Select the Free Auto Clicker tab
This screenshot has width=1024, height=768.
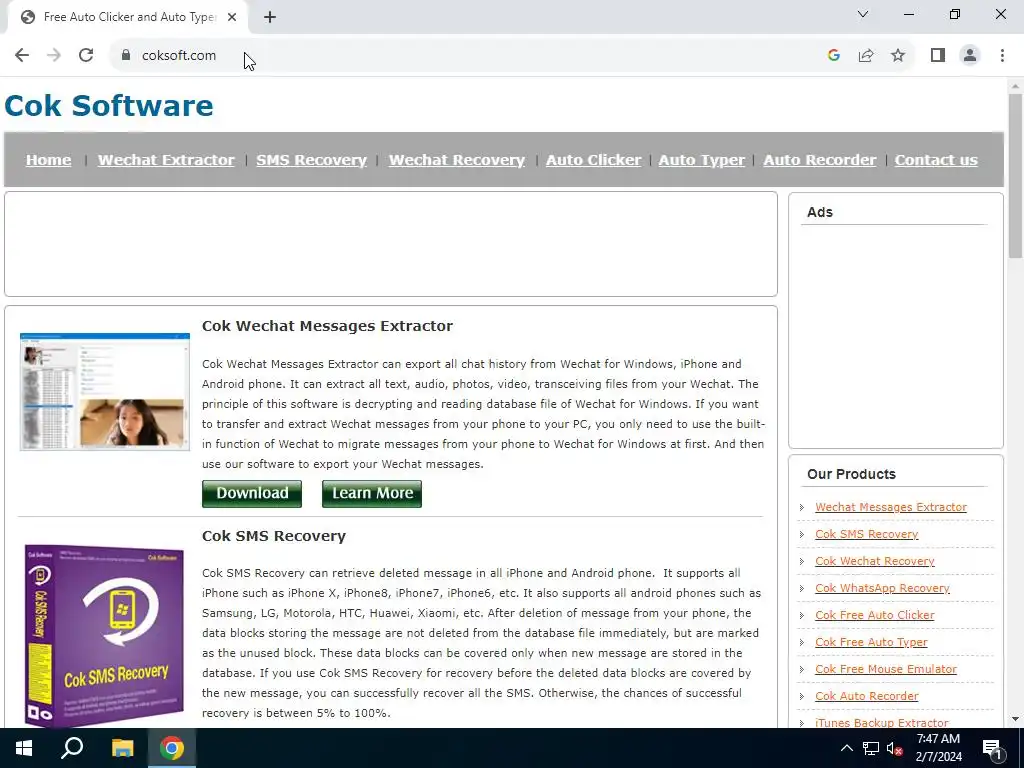coord(127,18)
